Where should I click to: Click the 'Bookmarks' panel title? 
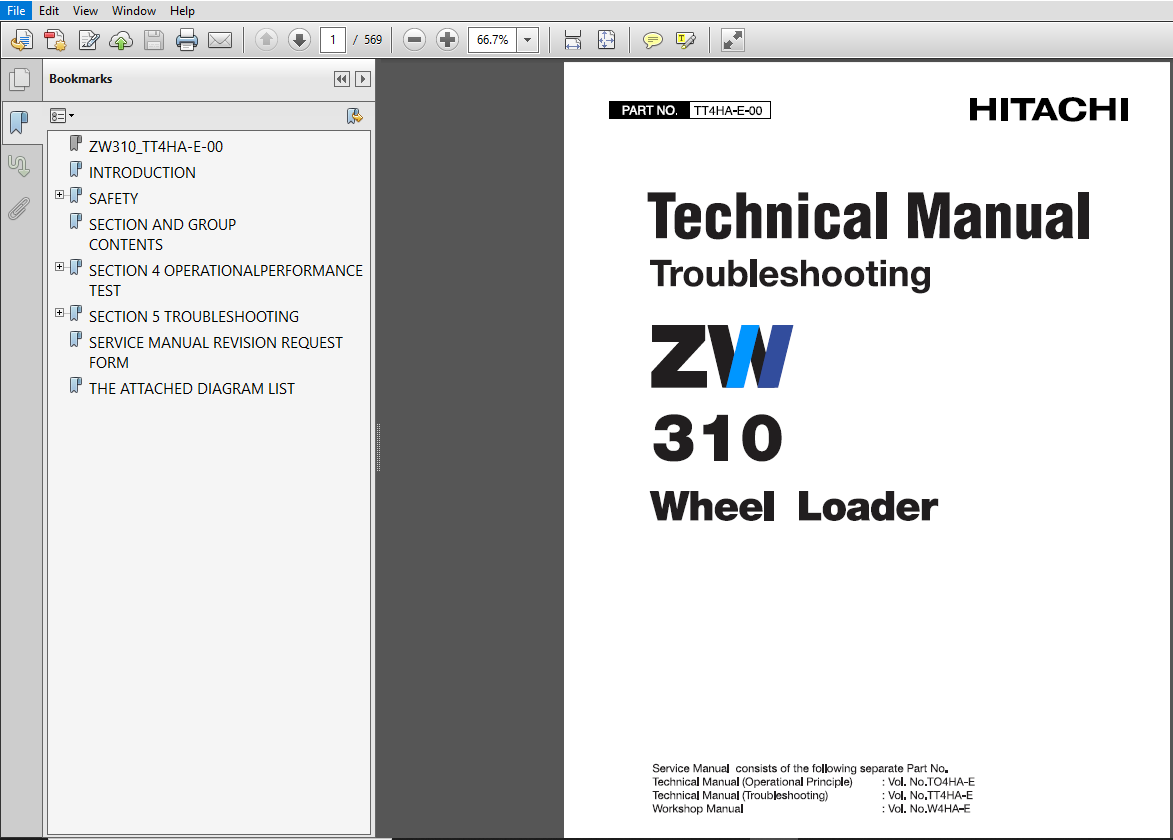coord(81,79)
